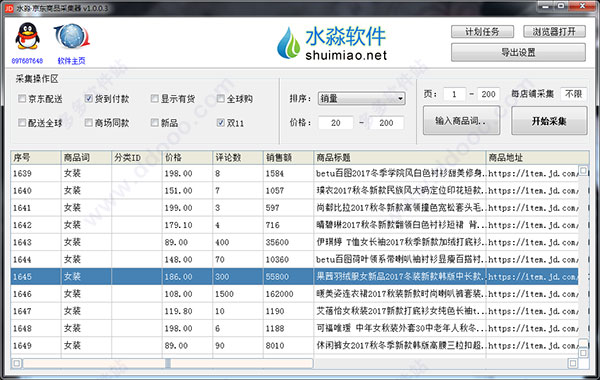
Task: Click the 水淼软件 water drop logo
Action: click(288, 42)
